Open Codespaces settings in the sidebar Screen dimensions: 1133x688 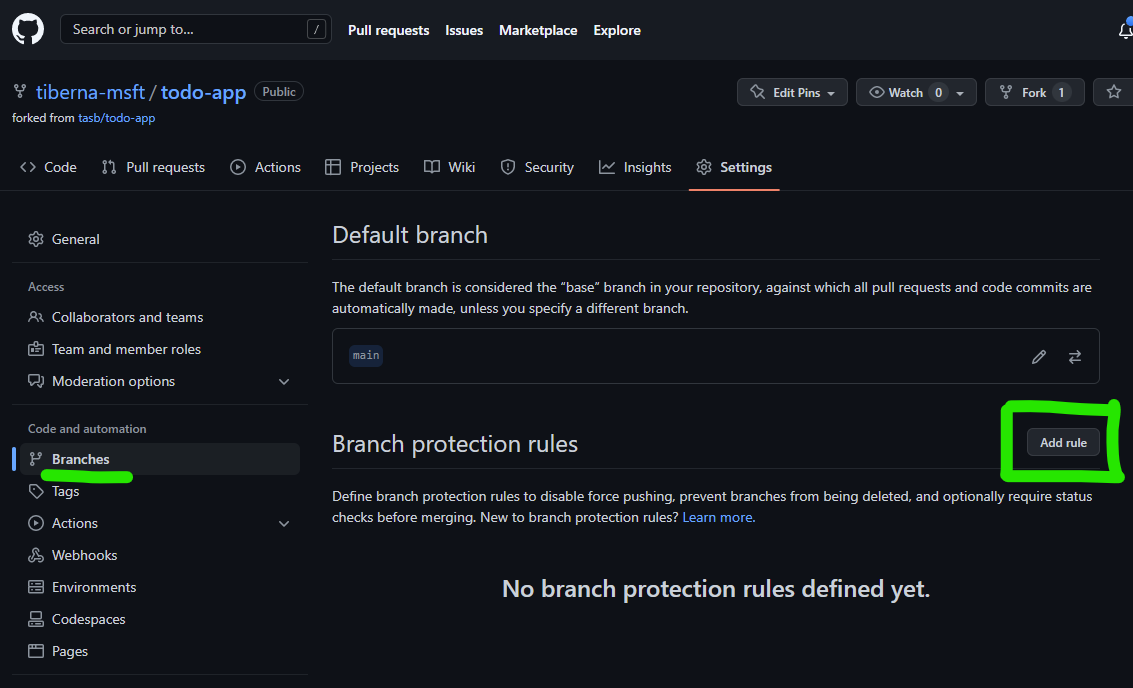[88, 619]
